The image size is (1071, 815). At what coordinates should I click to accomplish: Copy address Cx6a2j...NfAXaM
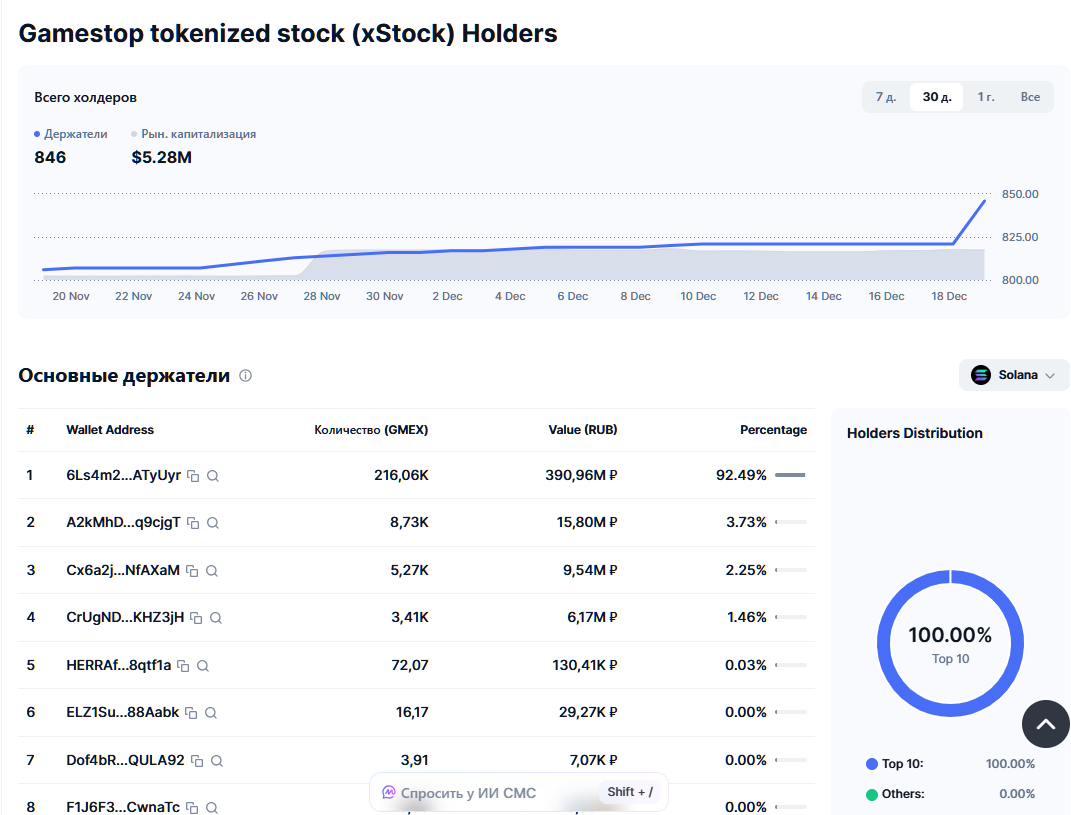pyautogui.click(x=192, y=571)
